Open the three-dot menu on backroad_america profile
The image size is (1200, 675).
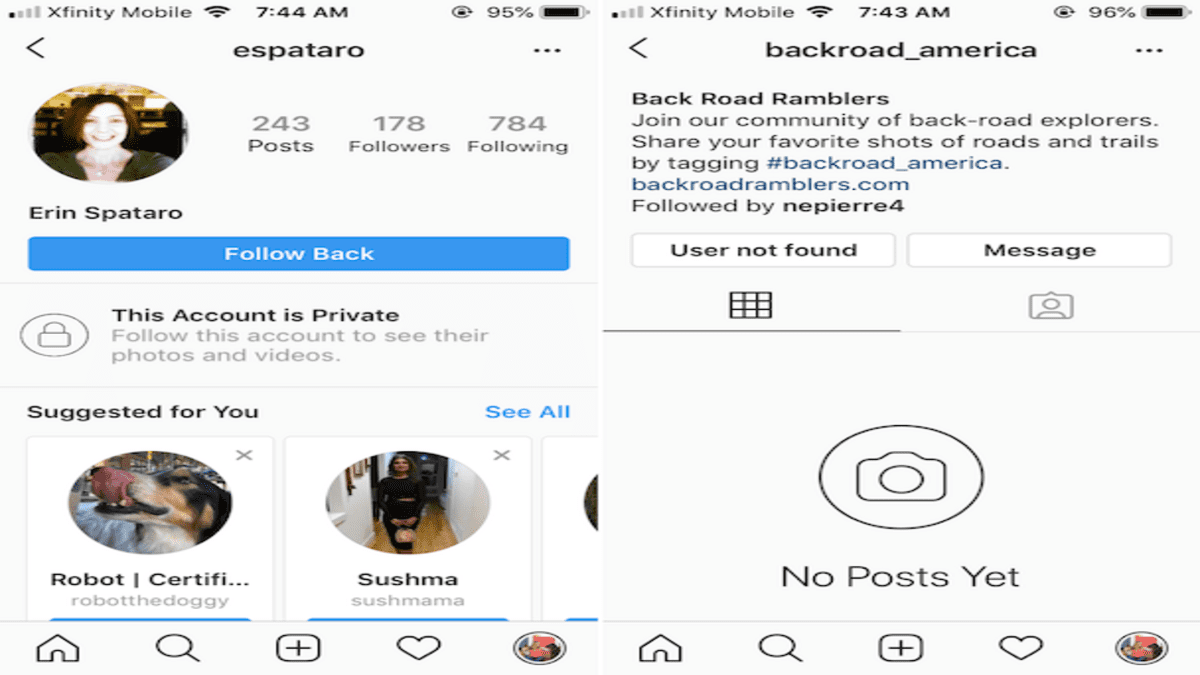coord(1149,50)
